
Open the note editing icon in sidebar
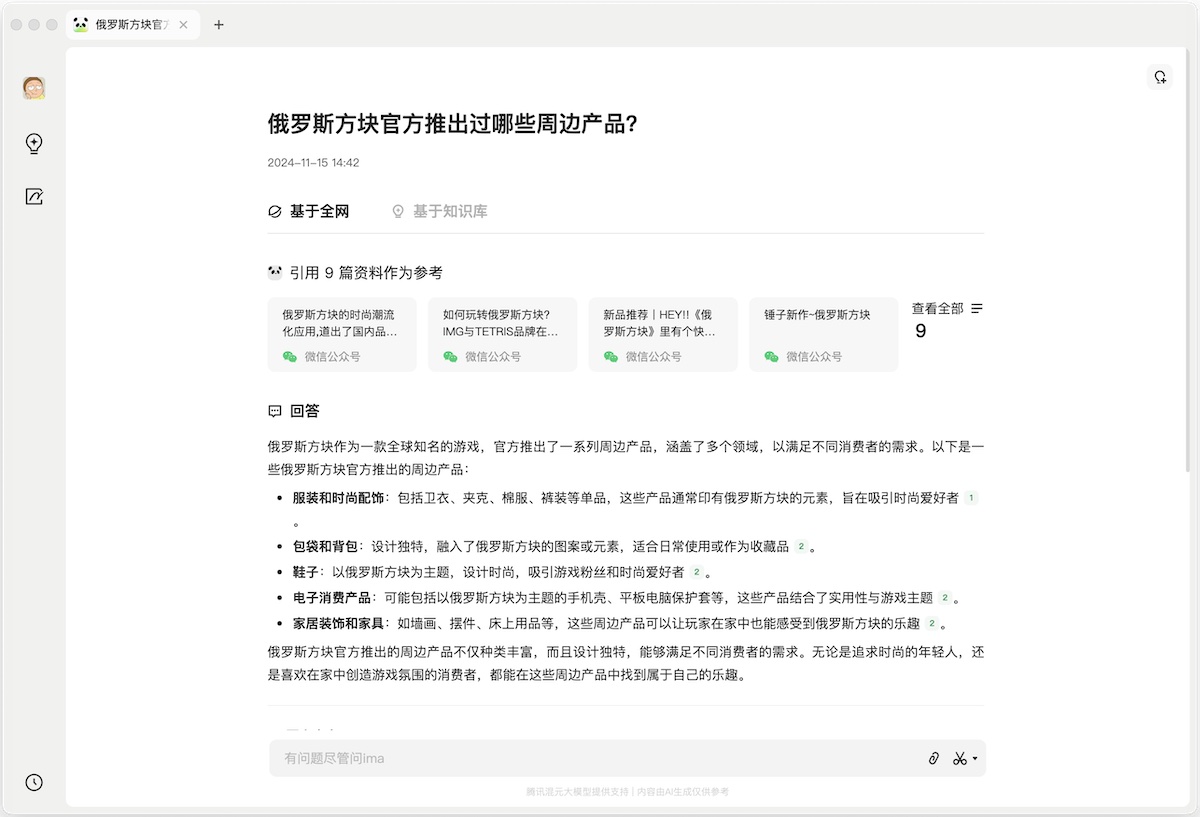click(34, 197)
